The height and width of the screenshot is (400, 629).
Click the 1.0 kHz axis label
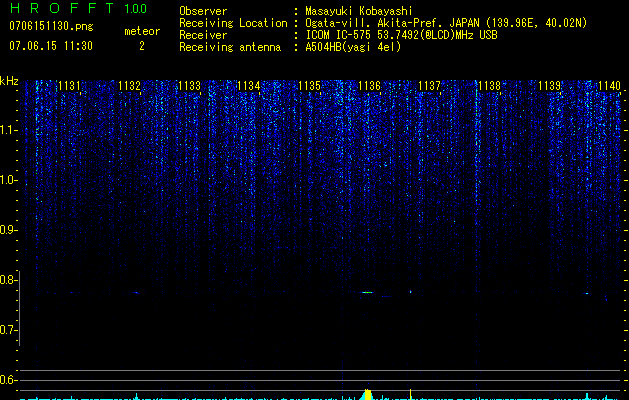point(8,180)
